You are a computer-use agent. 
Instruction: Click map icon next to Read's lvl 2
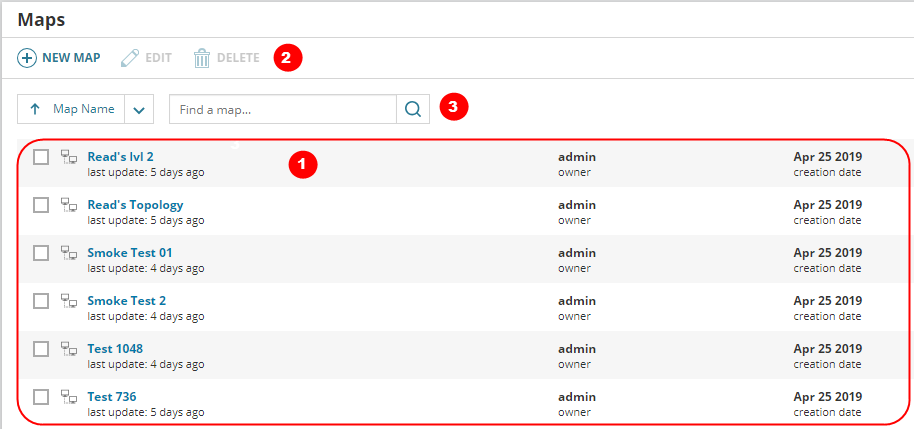coord(69,157)
